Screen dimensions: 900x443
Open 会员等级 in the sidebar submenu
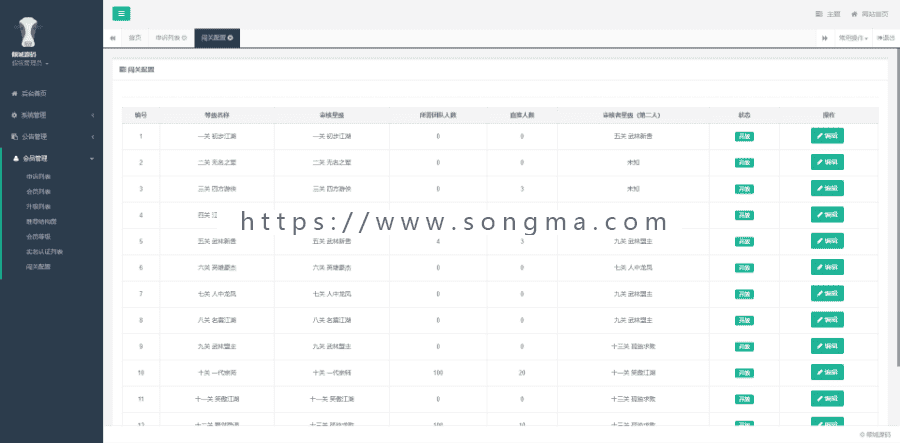(x=38, y=236)
